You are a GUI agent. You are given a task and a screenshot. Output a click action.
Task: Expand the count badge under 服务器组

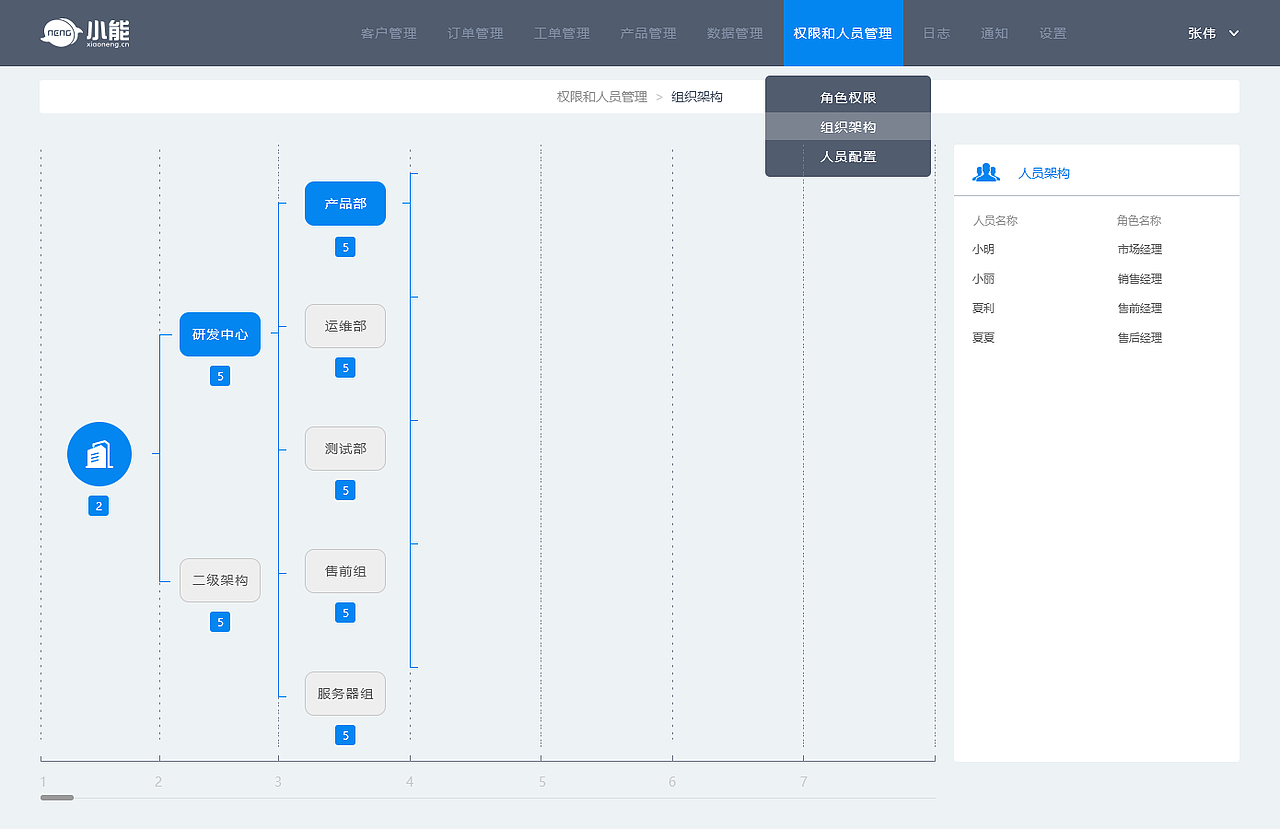(345, 735)
